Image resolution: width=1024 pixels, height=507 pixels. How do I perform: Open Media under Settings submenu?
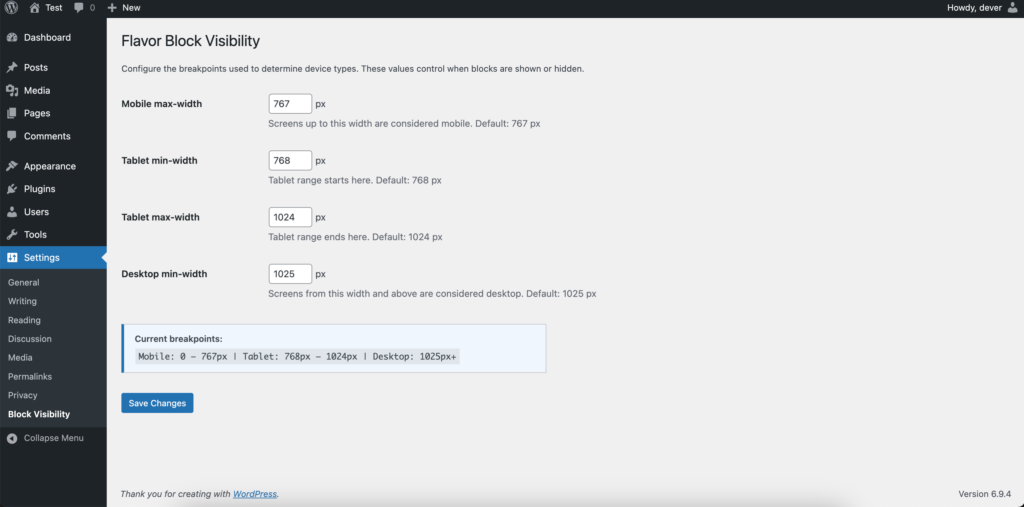coord(20,357)
